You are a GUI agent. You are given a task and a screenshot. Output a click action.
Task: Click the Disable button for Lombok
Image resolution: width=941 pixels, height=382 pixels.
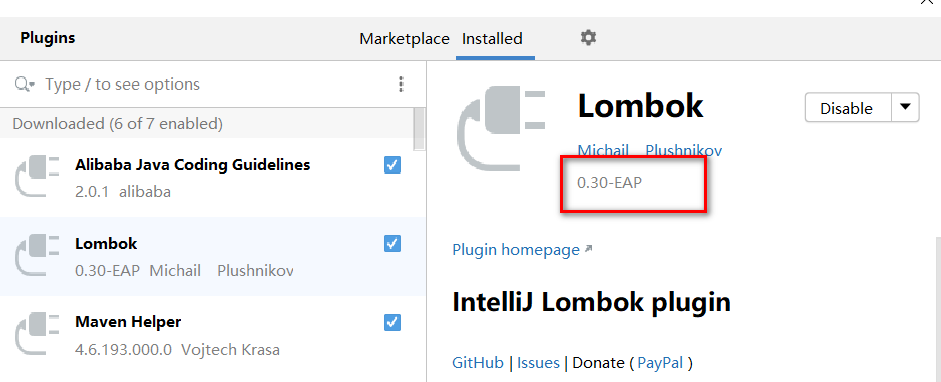point(847,107)
